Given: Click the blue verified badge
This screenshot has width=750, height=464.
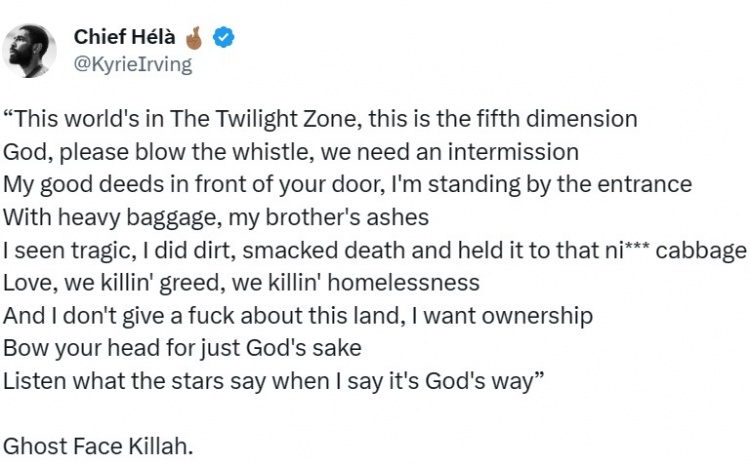Looking at the screenshot, I should 223,37.
